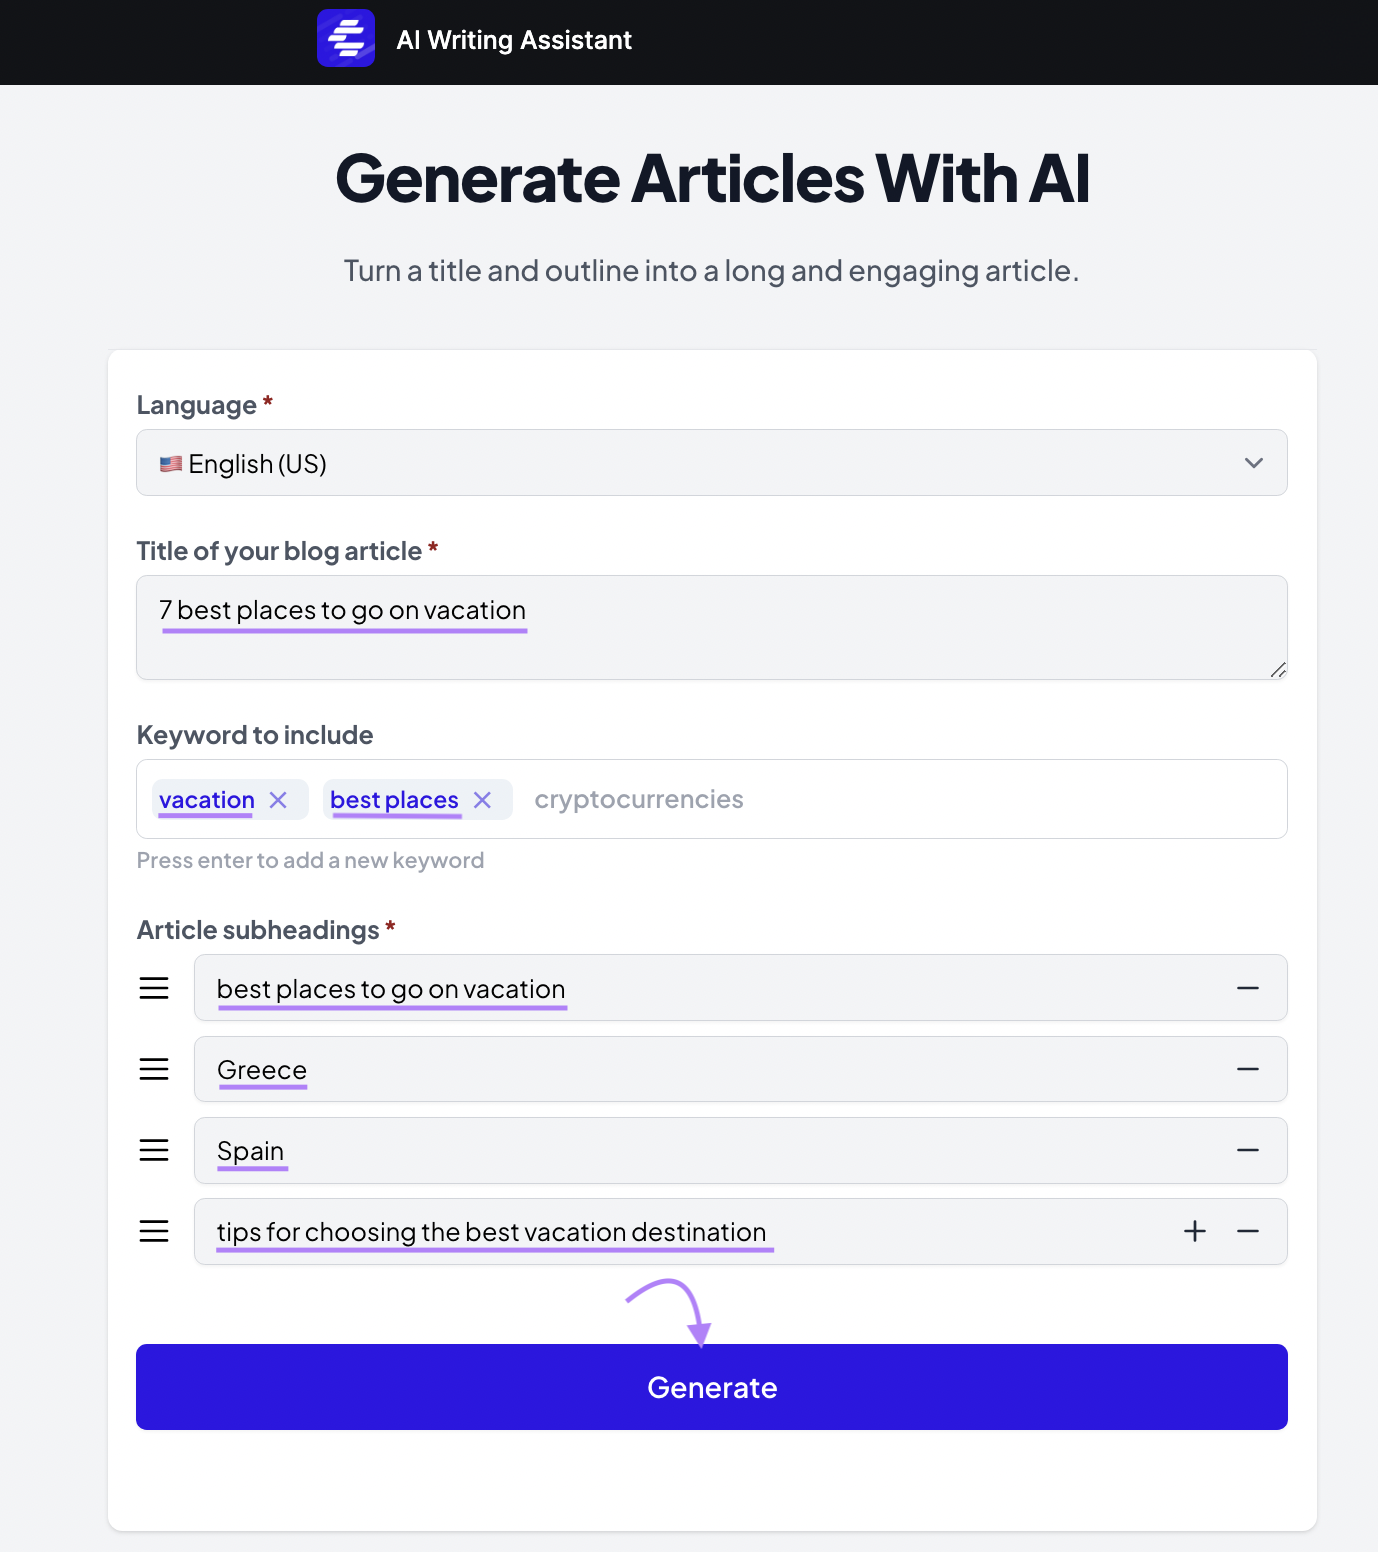Screen dimensions: 1378x1552
Task: Click the AI Writing Assistant logo icon
Action: point(346,39)
